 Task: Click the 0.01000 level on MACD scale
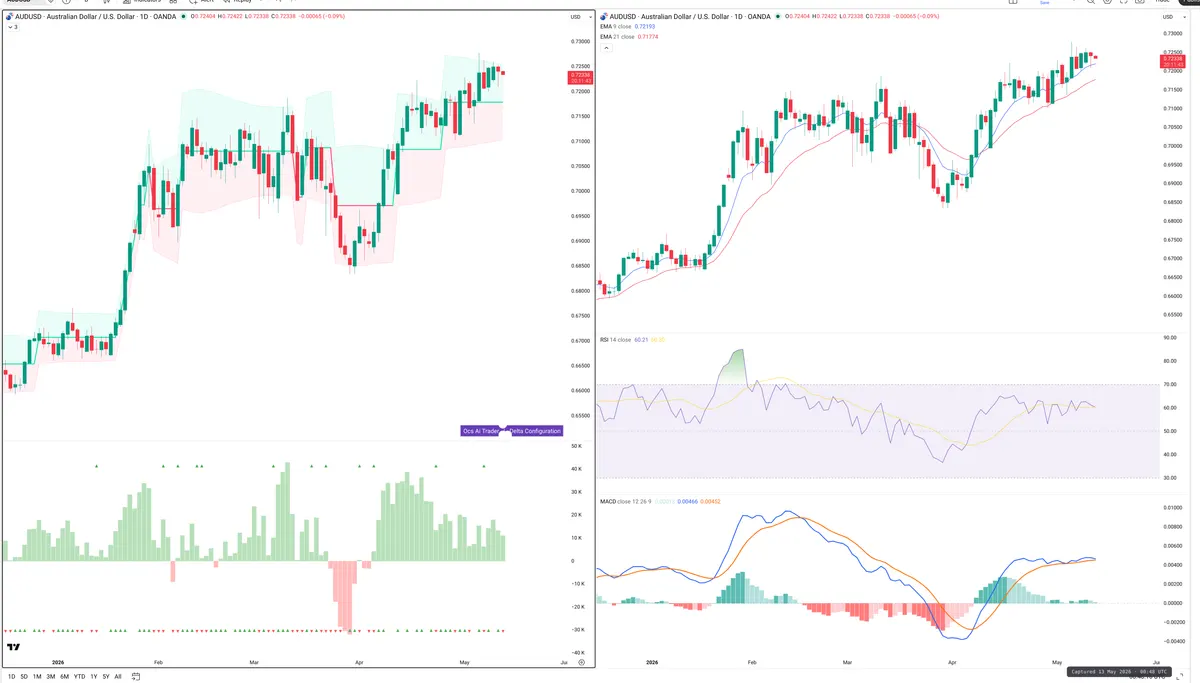pos(1171,508)
